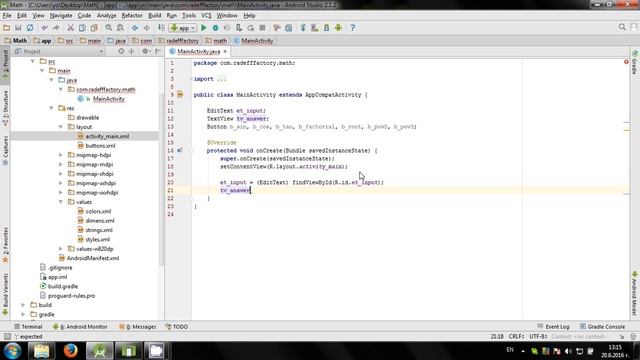Click the navigate Forward arrow icon
Image resolution: width=640 pixels, height=360 pixels.
point(147,28)
